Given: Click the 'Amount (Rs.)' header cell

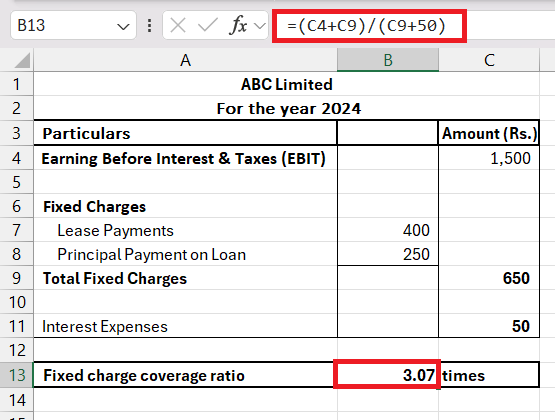Looking at the screenshot, I should pos(489,133).
